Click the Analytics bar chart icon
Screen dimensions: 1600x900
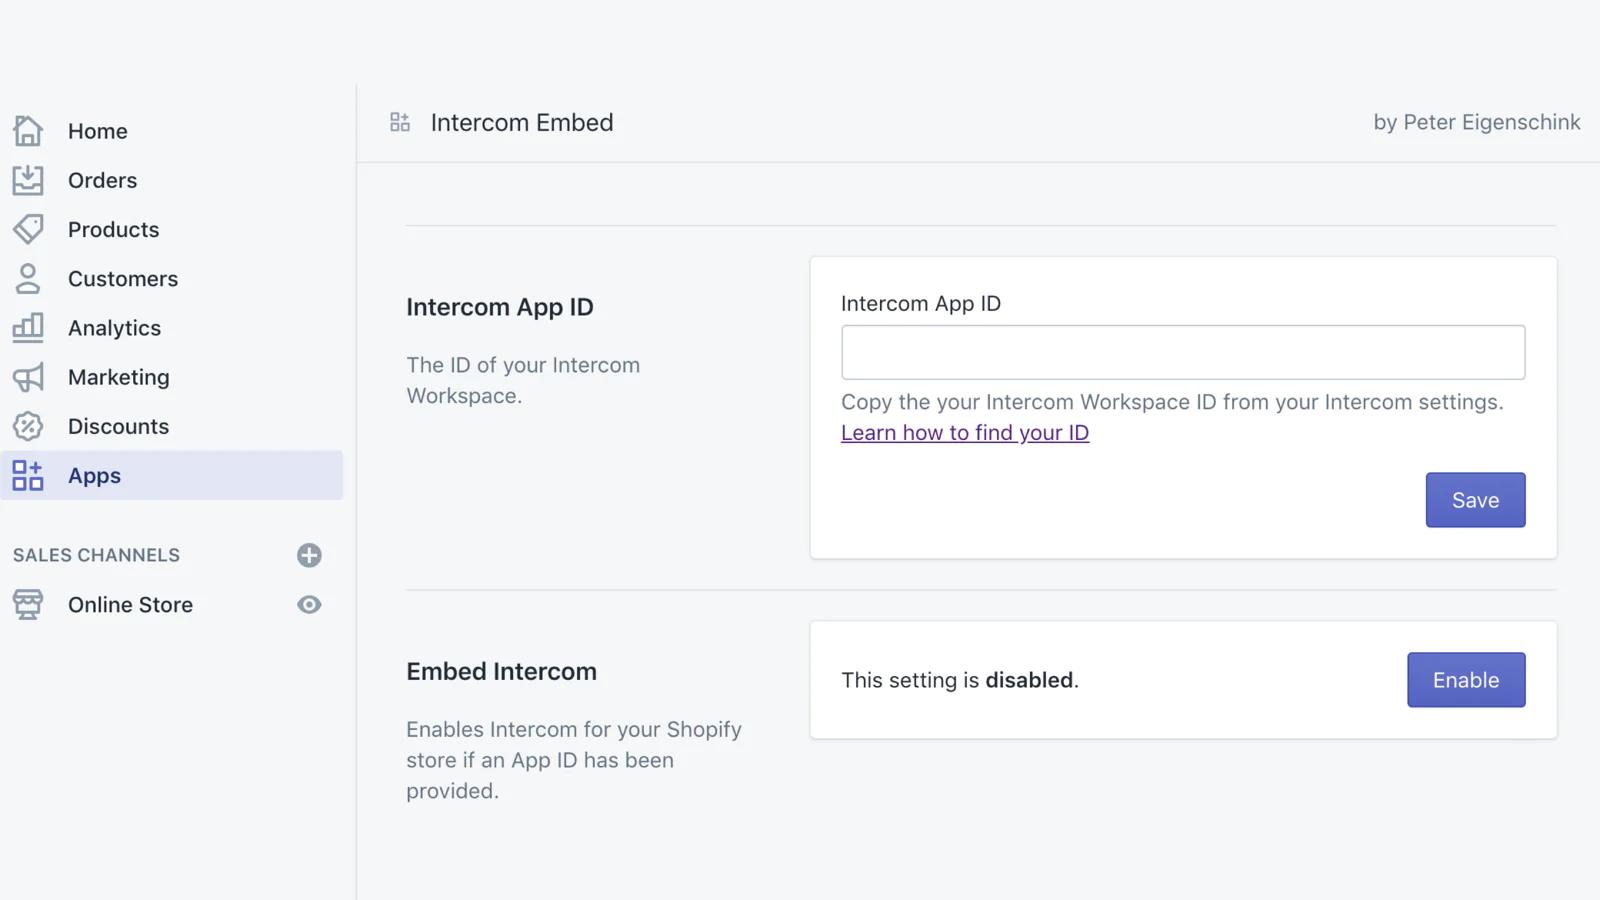tap(28, 327)
